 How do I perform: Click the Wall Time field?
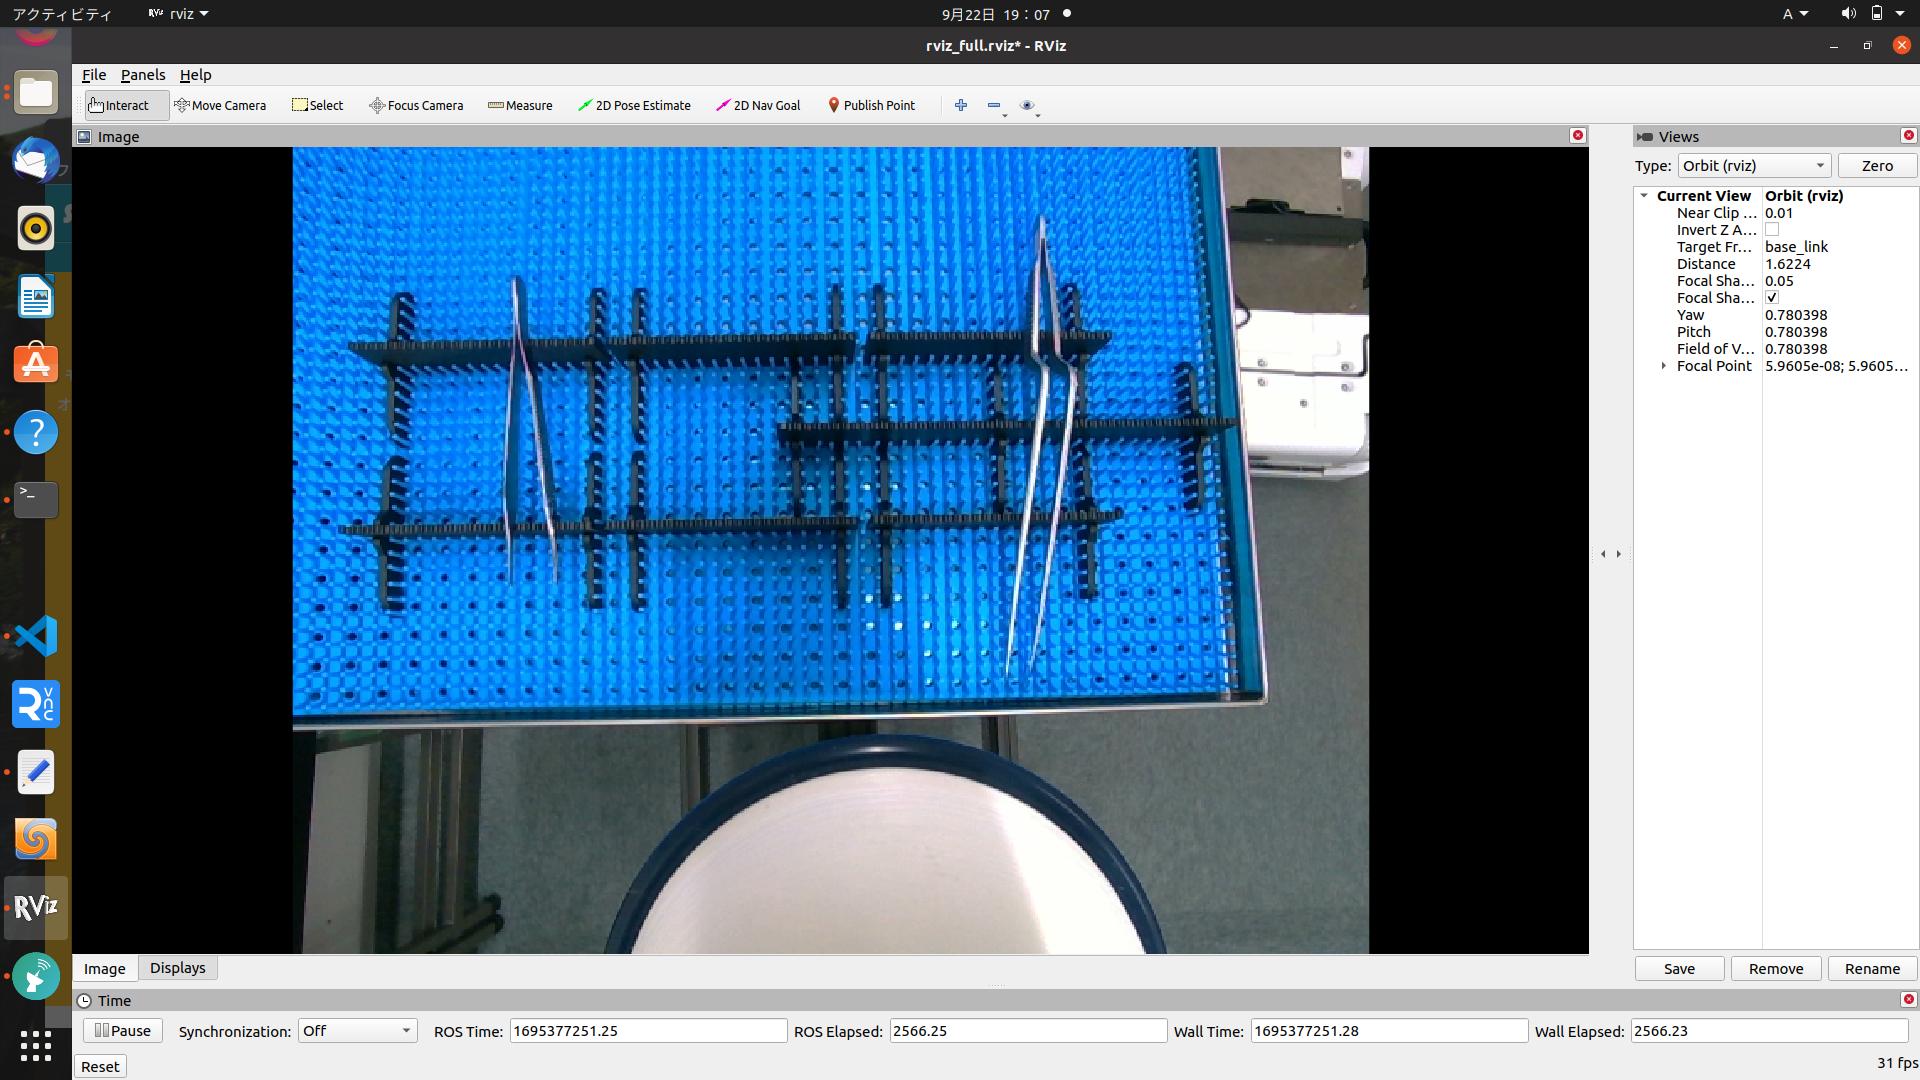pos(1389,1031)
